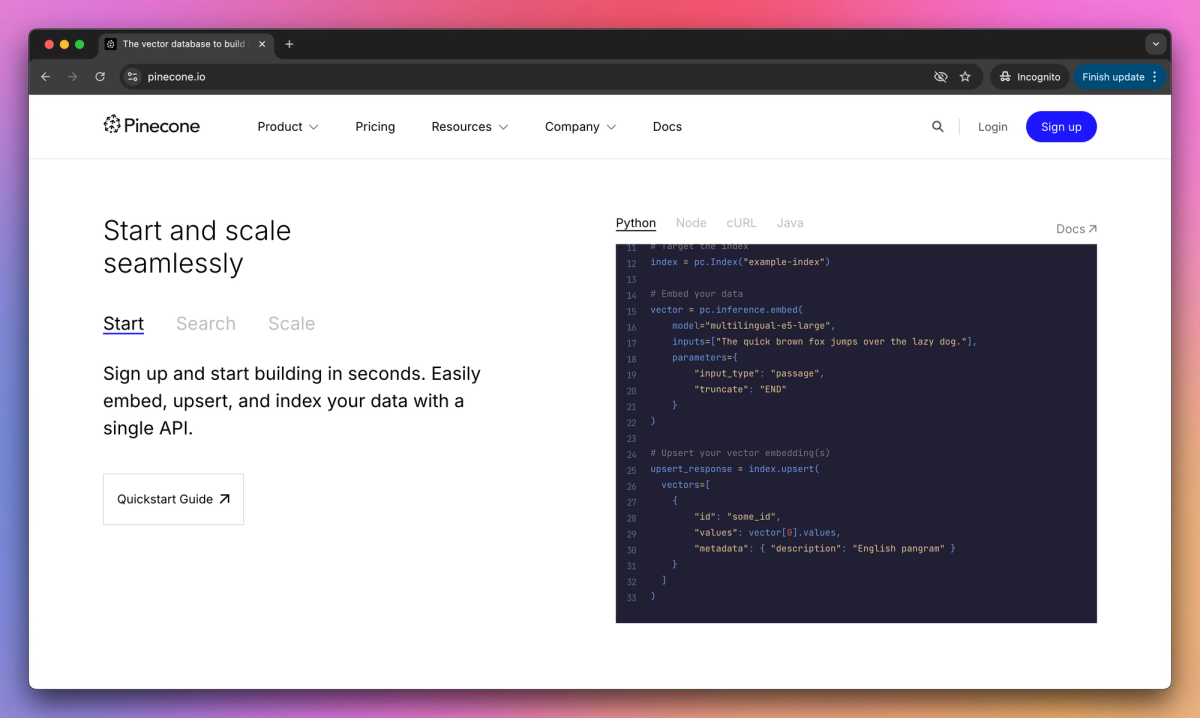Switch to the Java code tab
The image size is (1200, 718).
coord(790,223)
